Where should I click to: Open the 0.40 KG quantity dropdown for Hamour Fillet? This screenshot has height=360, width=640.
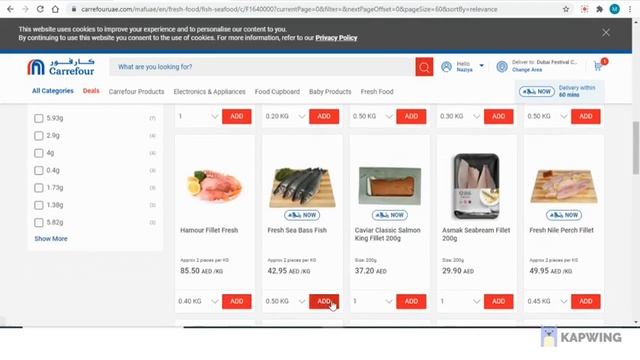pyautogui.click(x=198, y=301)
